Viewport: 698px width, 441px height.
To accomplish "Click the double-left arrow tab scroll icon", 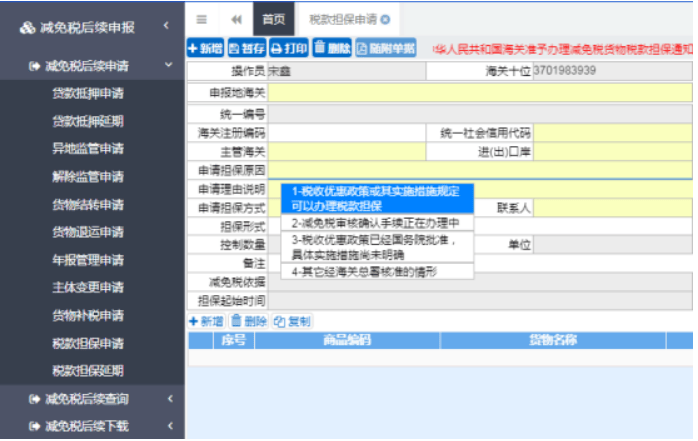I will 236,19.
